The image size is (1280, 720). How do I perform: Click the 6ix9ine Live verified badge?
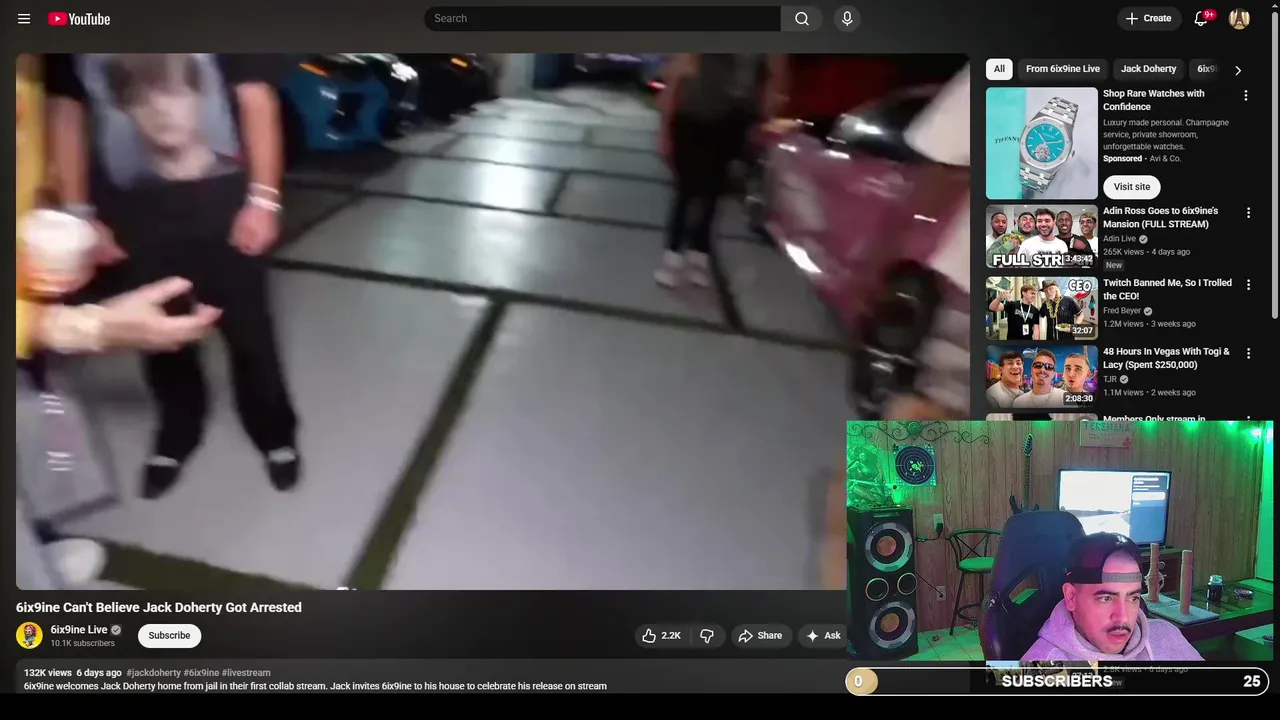pyautogui.click(x=116, y=630)
